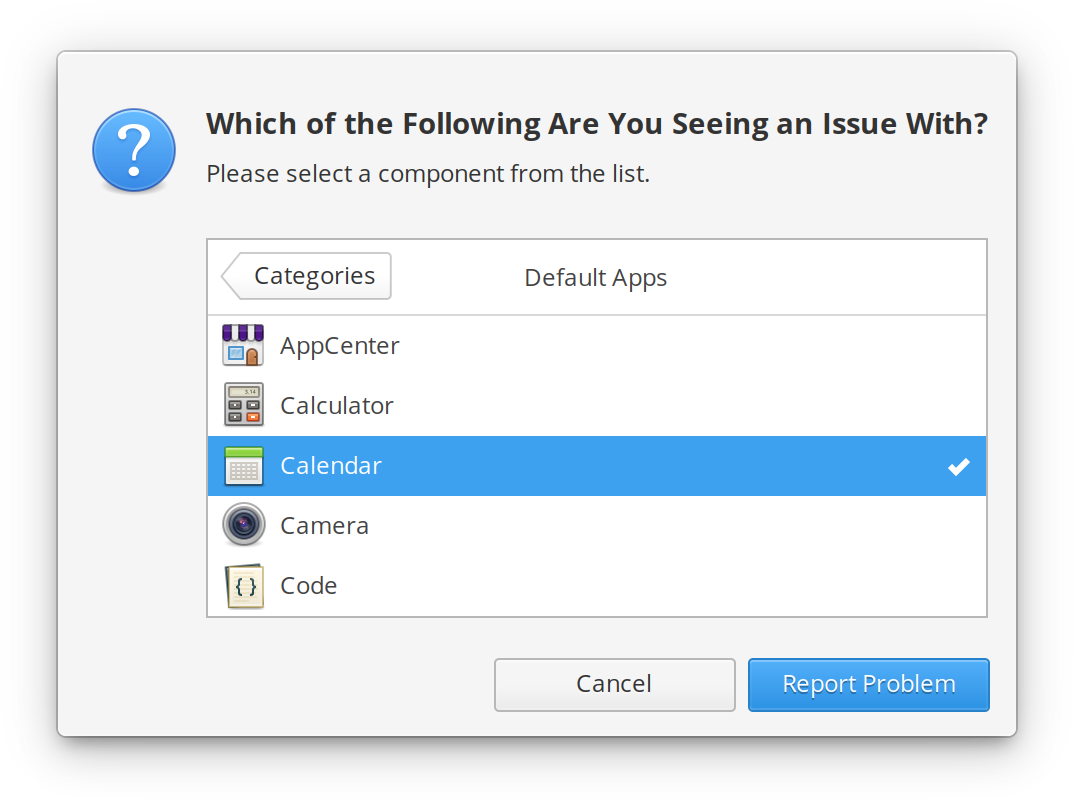Click the white checkmark on Calendar row
The height and width of the screenshot is (800, 1074).
pos(958,466)
